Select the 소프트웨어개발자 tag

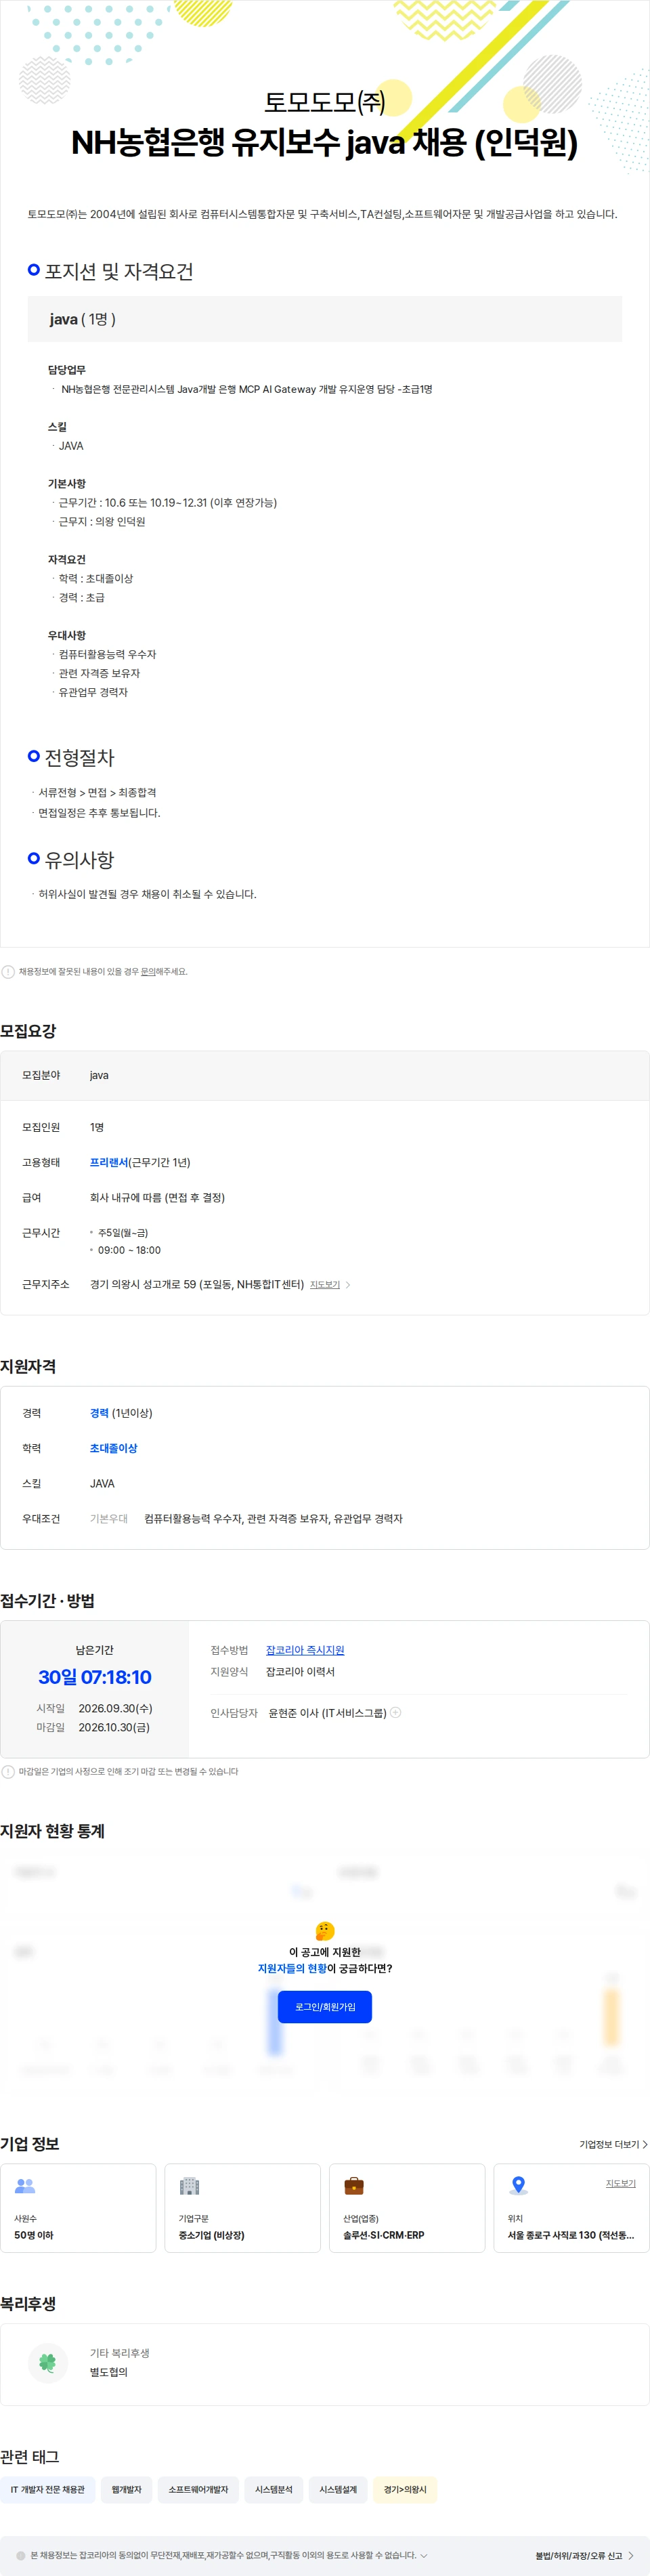tap(198, 2489)
